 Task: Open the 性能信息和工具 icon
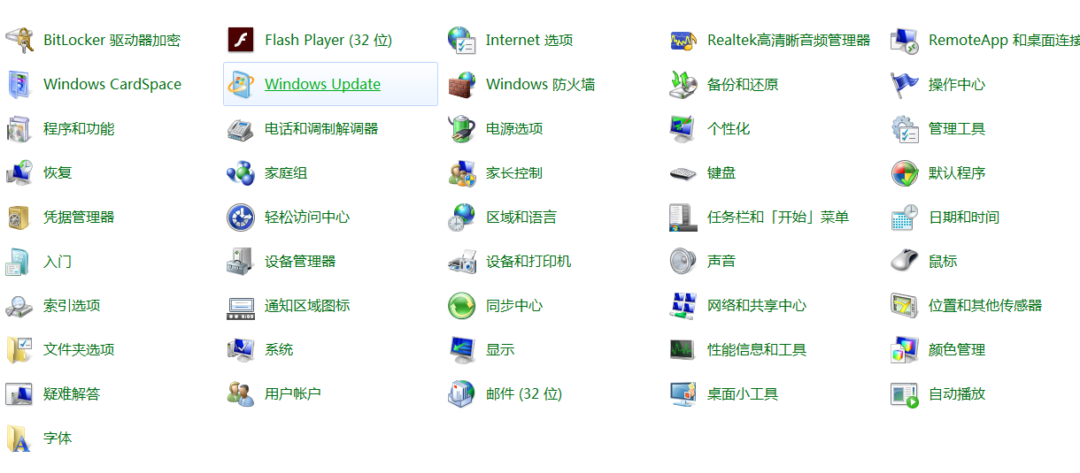pyautogui.click(x=683, y=350)
